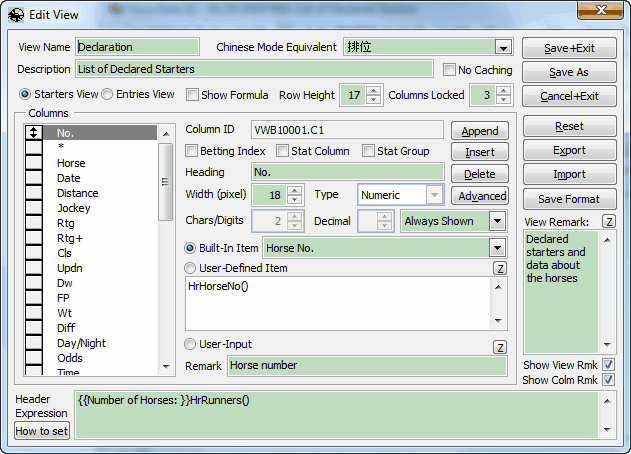Screen dimensions: 631x454
Task: Click columns list scrollbar up arrow
Action: [x=166, y=134]
